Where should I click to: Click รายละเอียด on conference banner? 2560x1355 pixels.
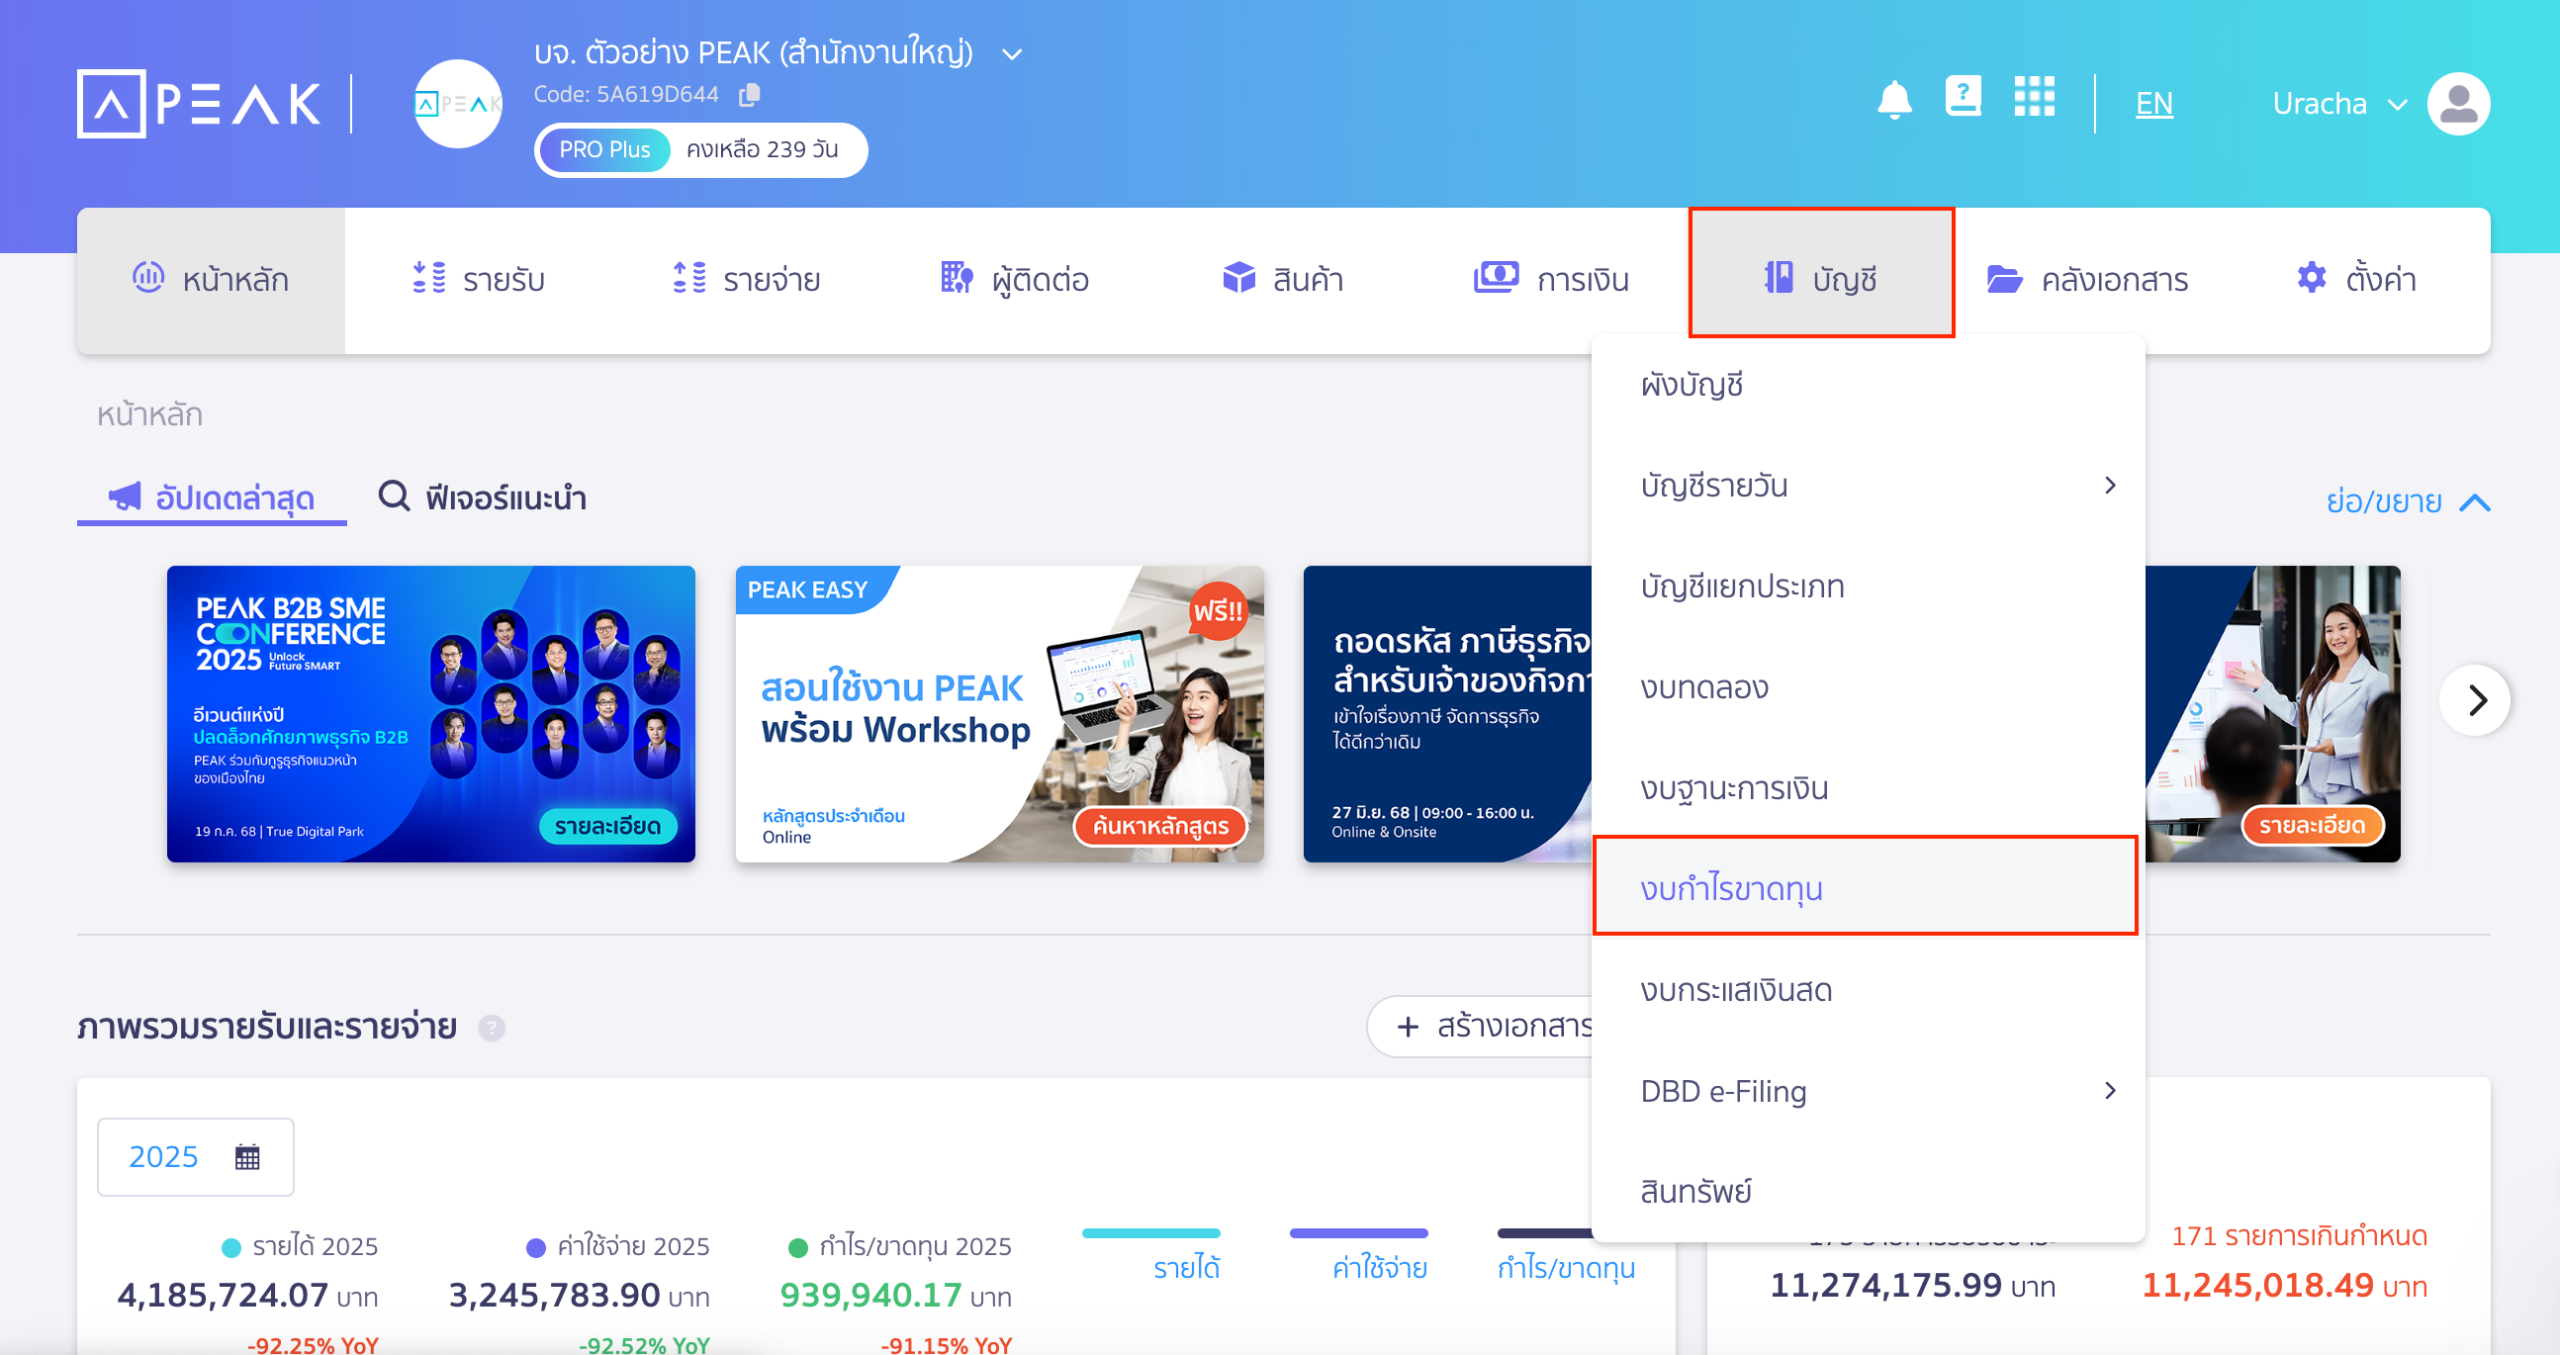point(608,827)
